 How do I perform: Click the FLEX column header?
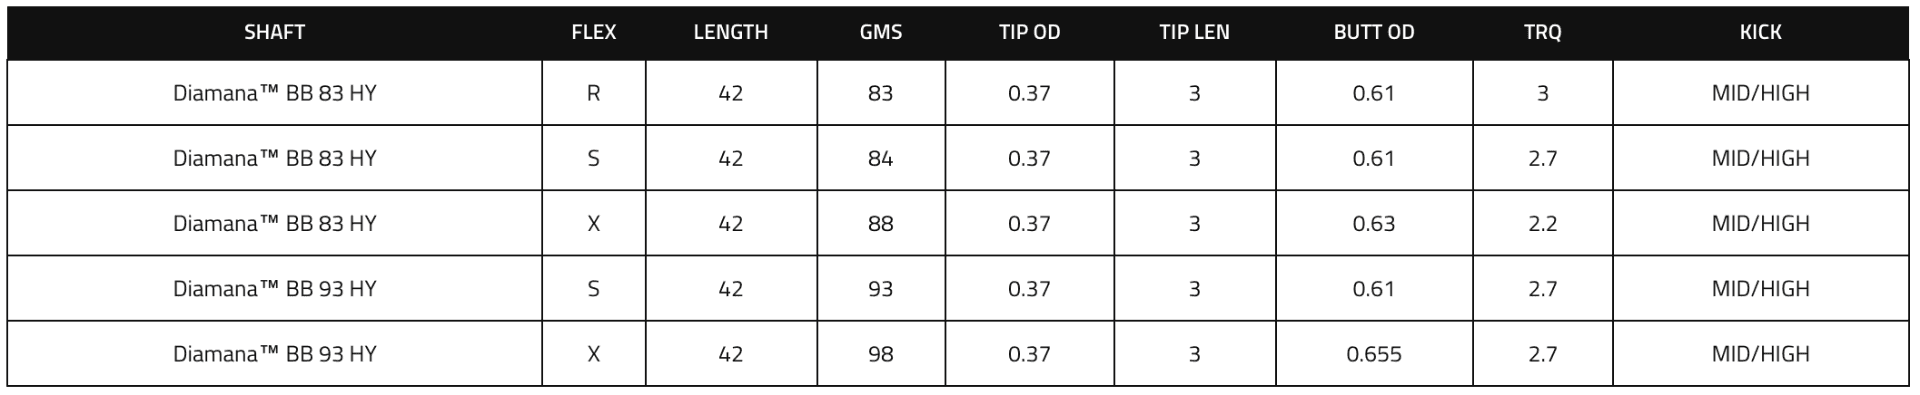pos(594,32)
